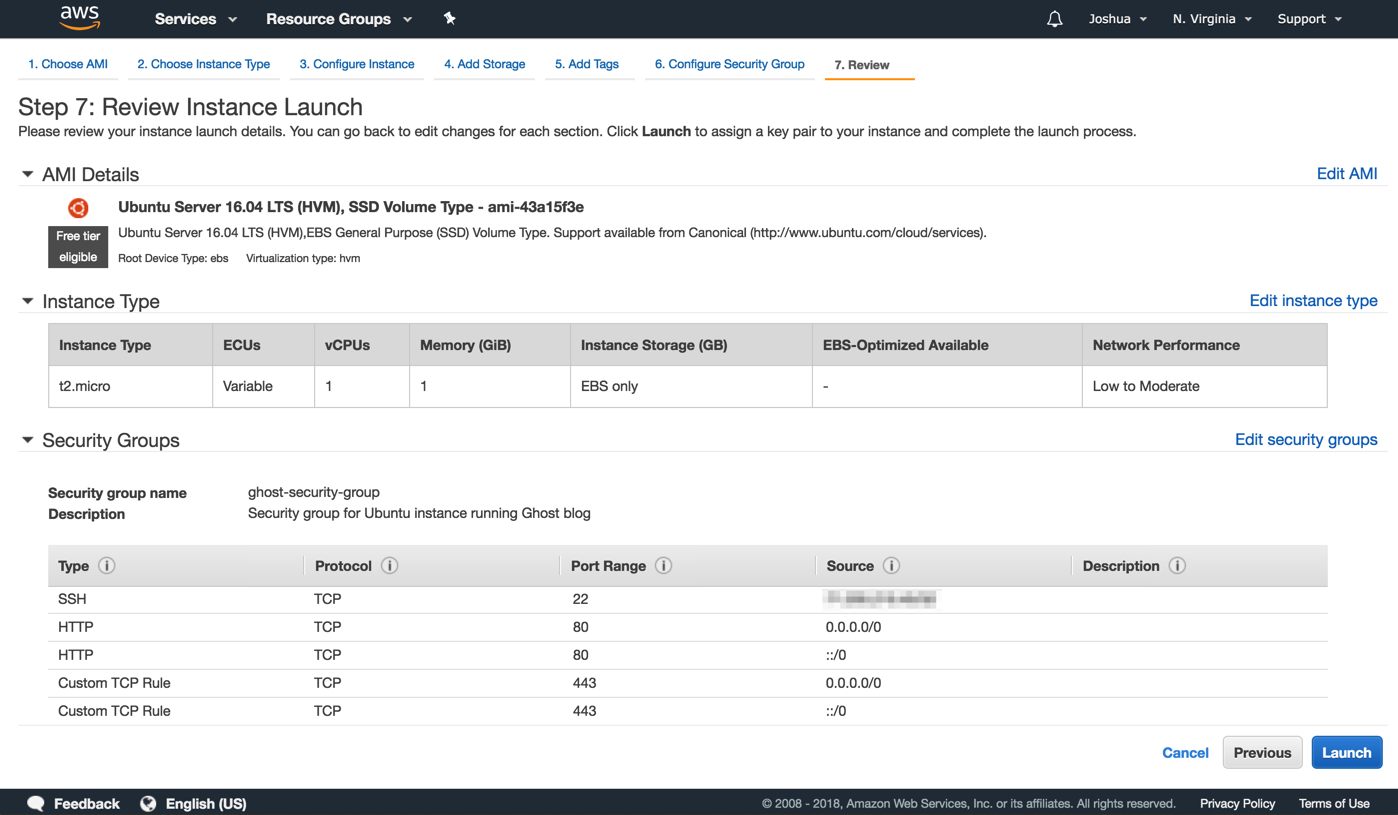
Task: Click the Ubuntu AMI logo icon
Action: (77, 208)
